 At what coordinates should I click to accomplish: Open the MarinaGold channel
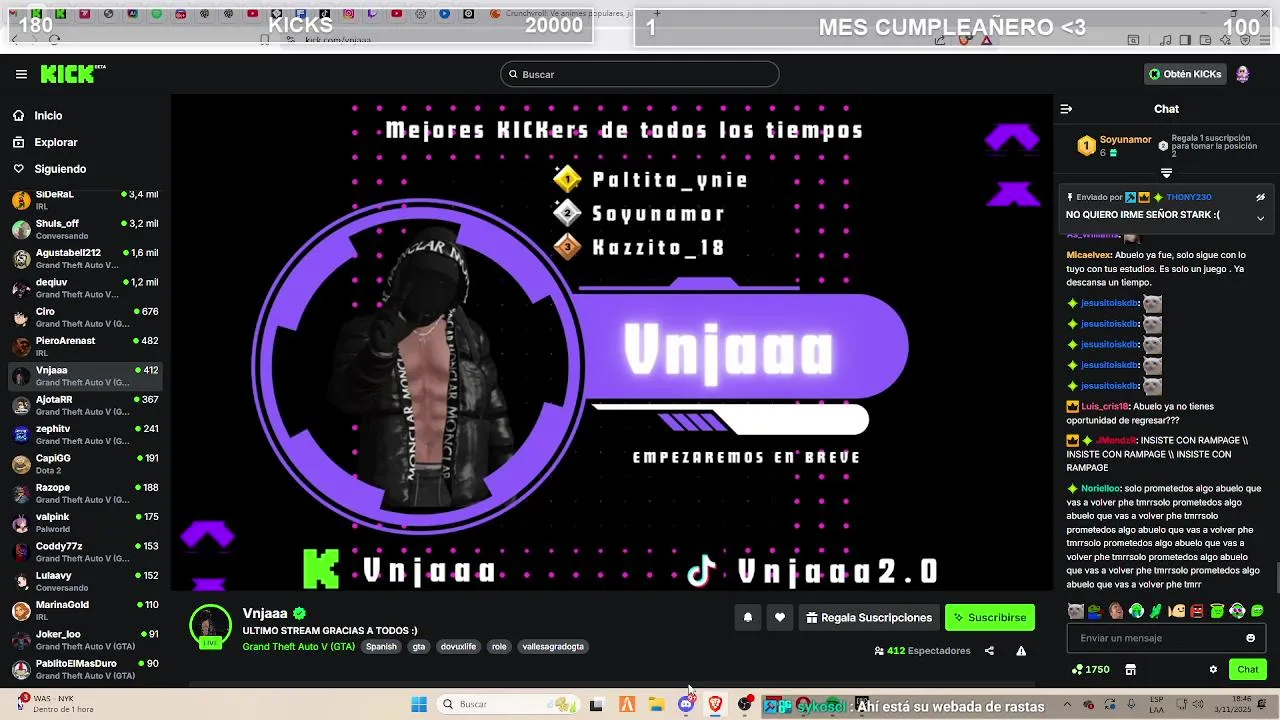[85, 610]
